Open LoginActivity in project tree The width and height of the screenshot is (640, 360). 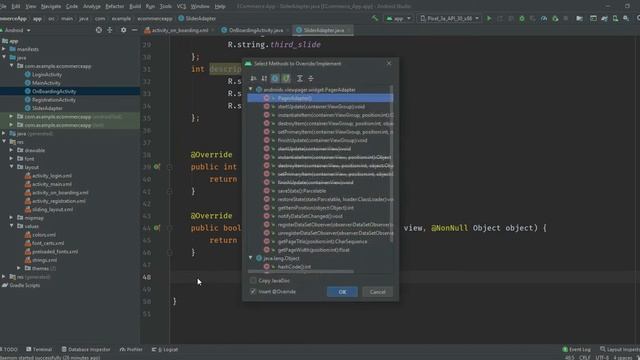(47, 75)
